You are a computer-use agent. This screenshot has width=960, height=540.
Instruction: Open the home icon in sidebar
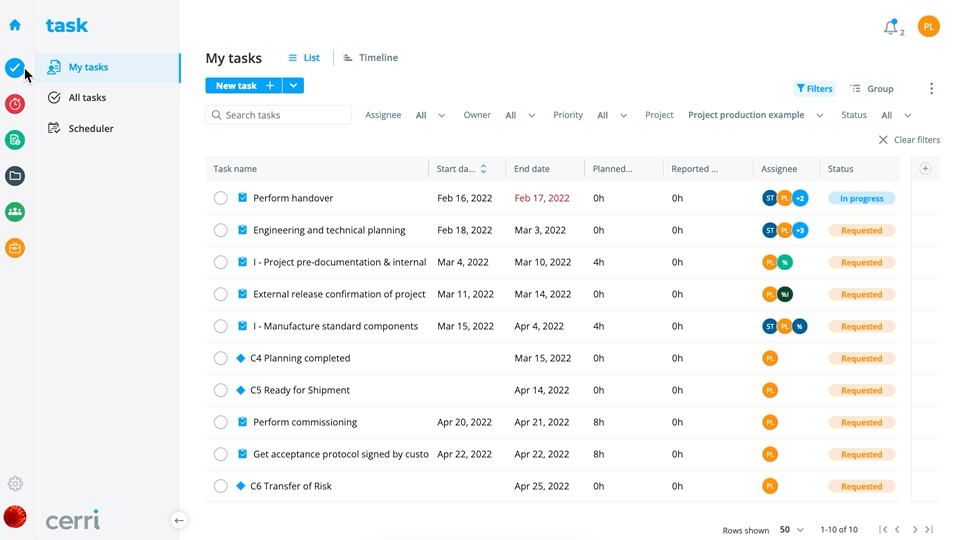15,25
